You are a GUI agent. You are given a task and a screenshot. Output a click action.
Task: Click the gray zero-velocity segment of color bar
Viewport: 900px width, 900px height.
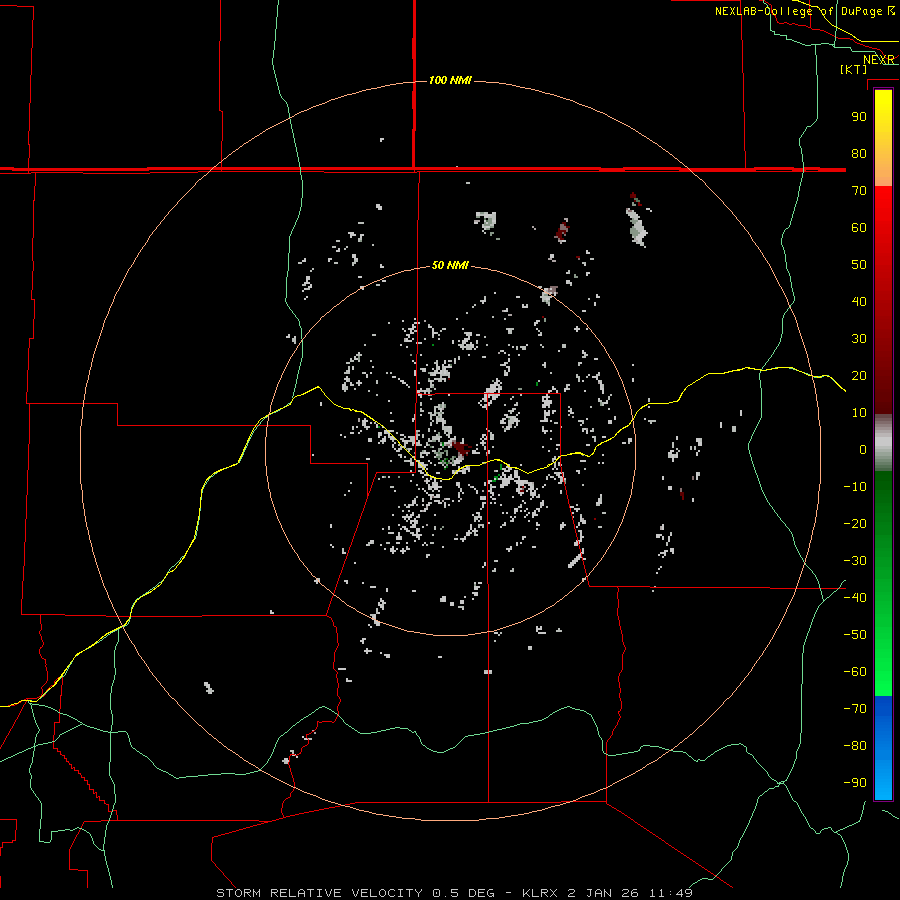[883, 443]
